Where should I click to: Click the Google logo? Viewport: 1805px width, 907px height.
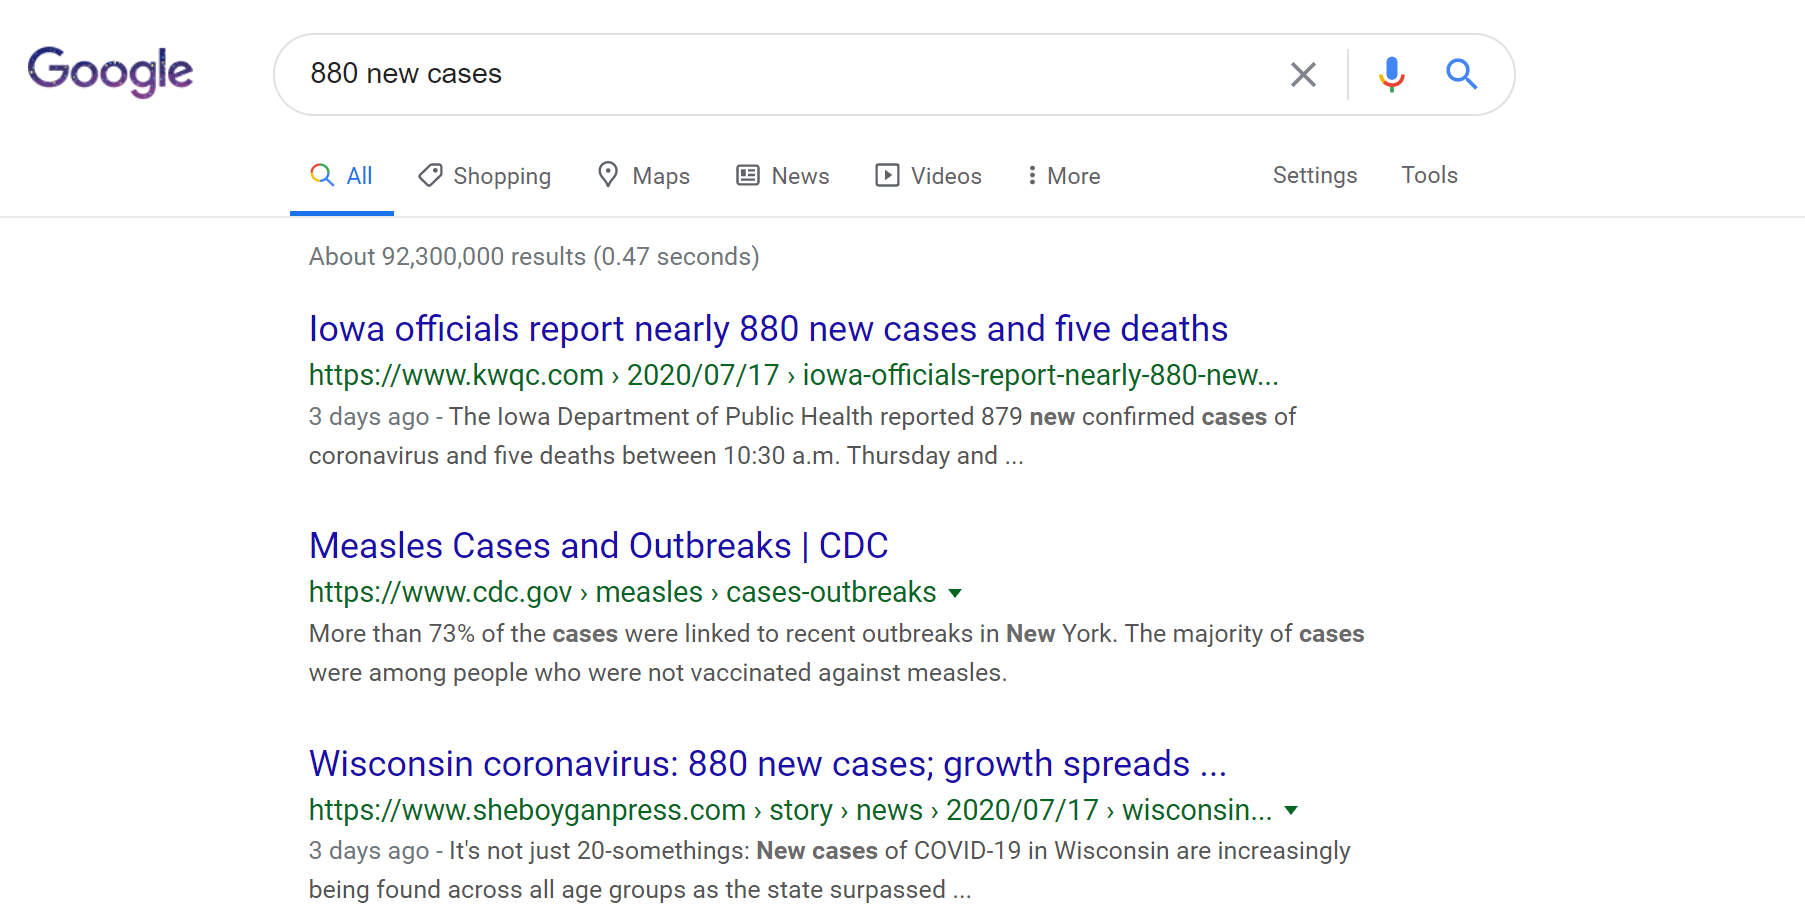coord(110,72)
